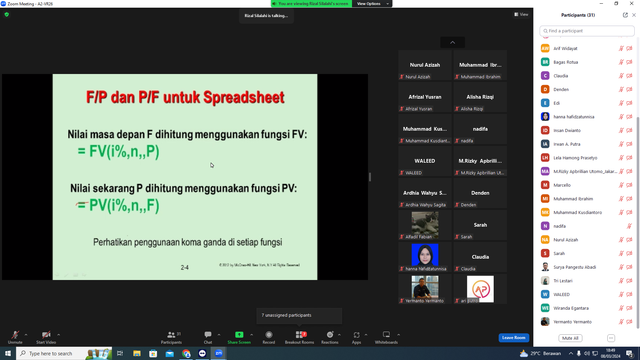This screenshot has width=640, height=360.
Task: Open the Mail app from the taskbar
Action: pyautogui.click(x=169, y=353)
